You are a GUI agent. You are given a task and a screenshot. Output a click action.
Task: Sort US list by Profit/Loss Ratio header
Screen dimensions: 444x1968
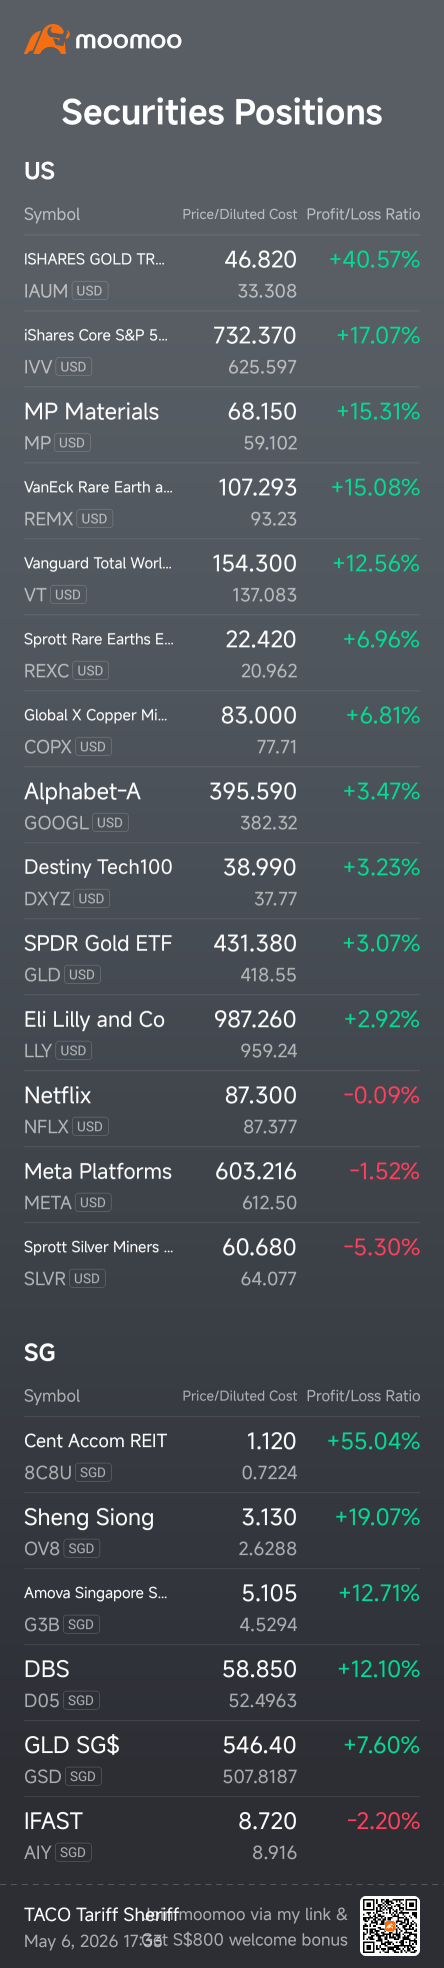pyautogui.click(x=363, y=214)
